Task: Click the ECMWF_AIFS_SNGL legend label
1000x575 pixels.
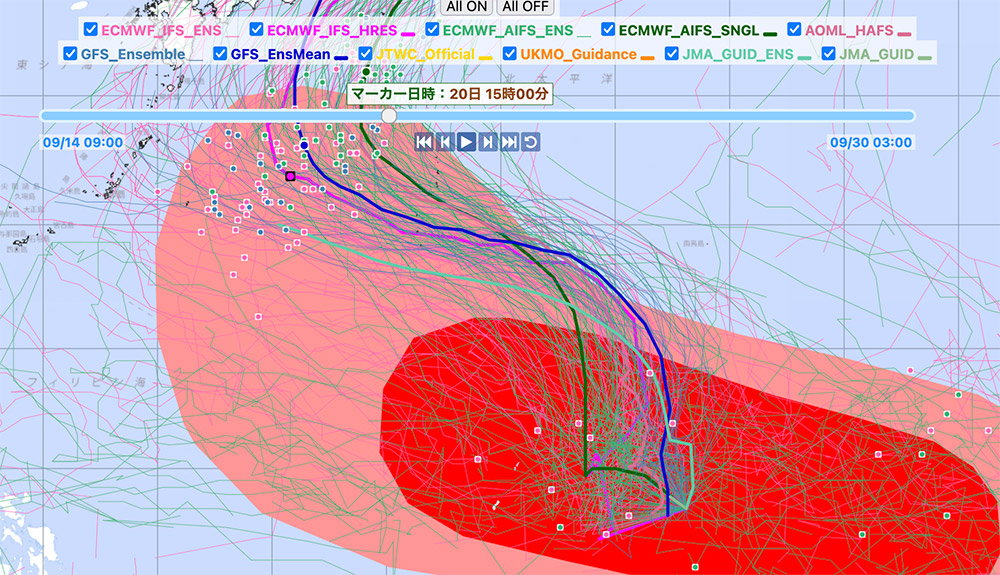Action: (689, 30)
